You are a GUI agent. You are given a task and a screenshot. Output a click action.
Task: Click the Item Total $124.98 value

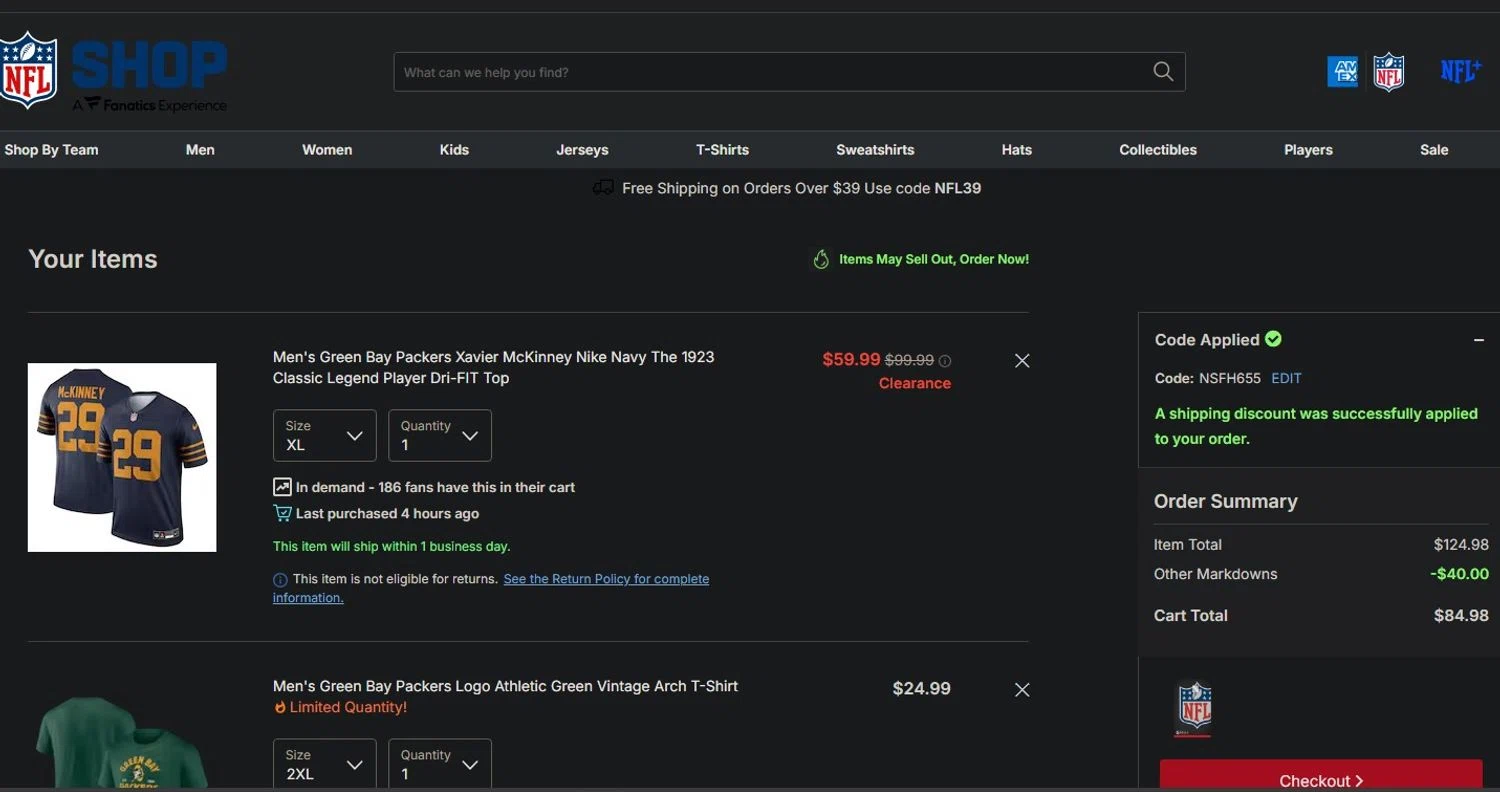[1461, 545]
